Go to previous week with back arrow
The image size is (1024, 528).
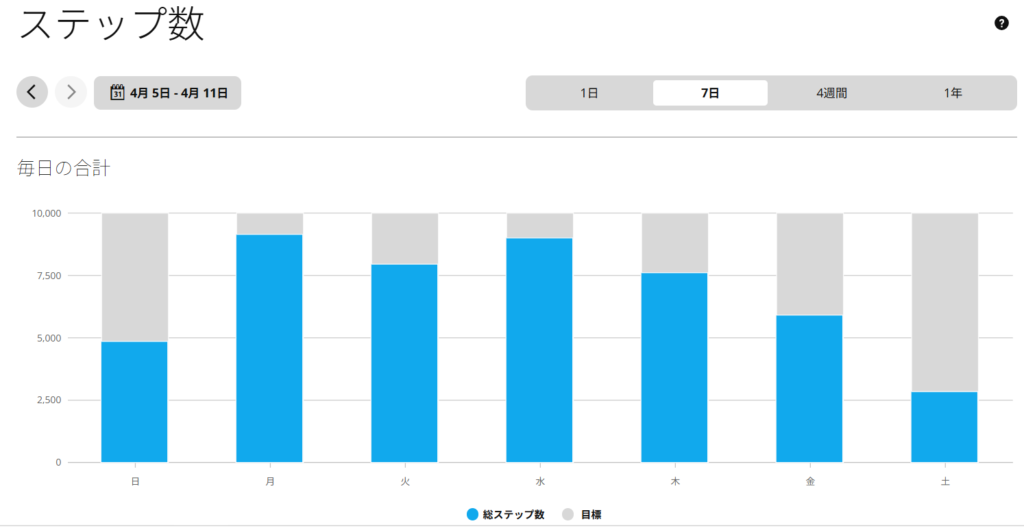pyautogui.click(x=32, y=92)
